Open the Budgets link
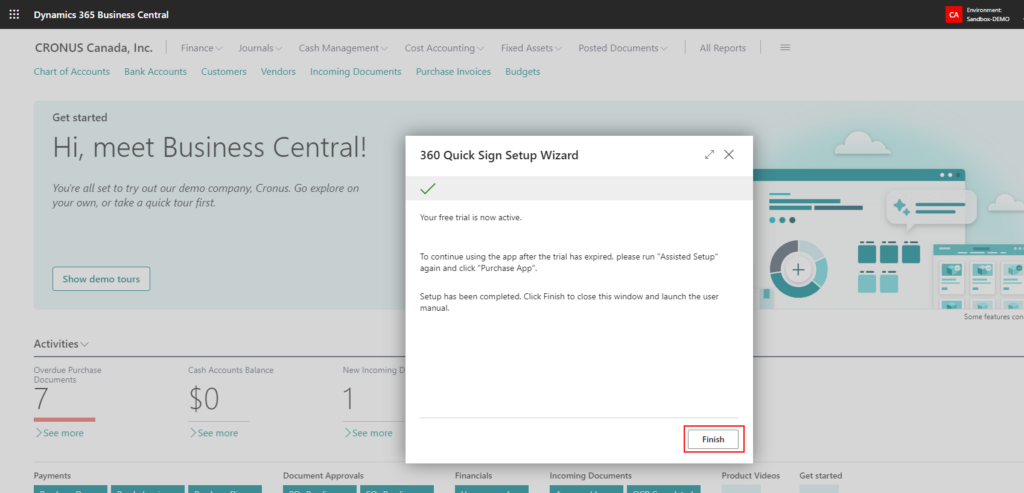The height and width of the screenshot is (493, 1024). (522, 72)
